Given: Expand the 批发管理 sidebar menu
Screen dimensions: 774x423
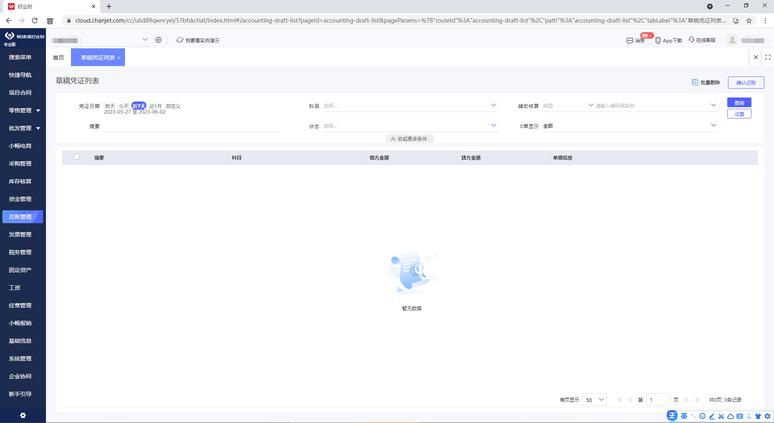Looking at the screenshot, I should [x=23, y=128].
